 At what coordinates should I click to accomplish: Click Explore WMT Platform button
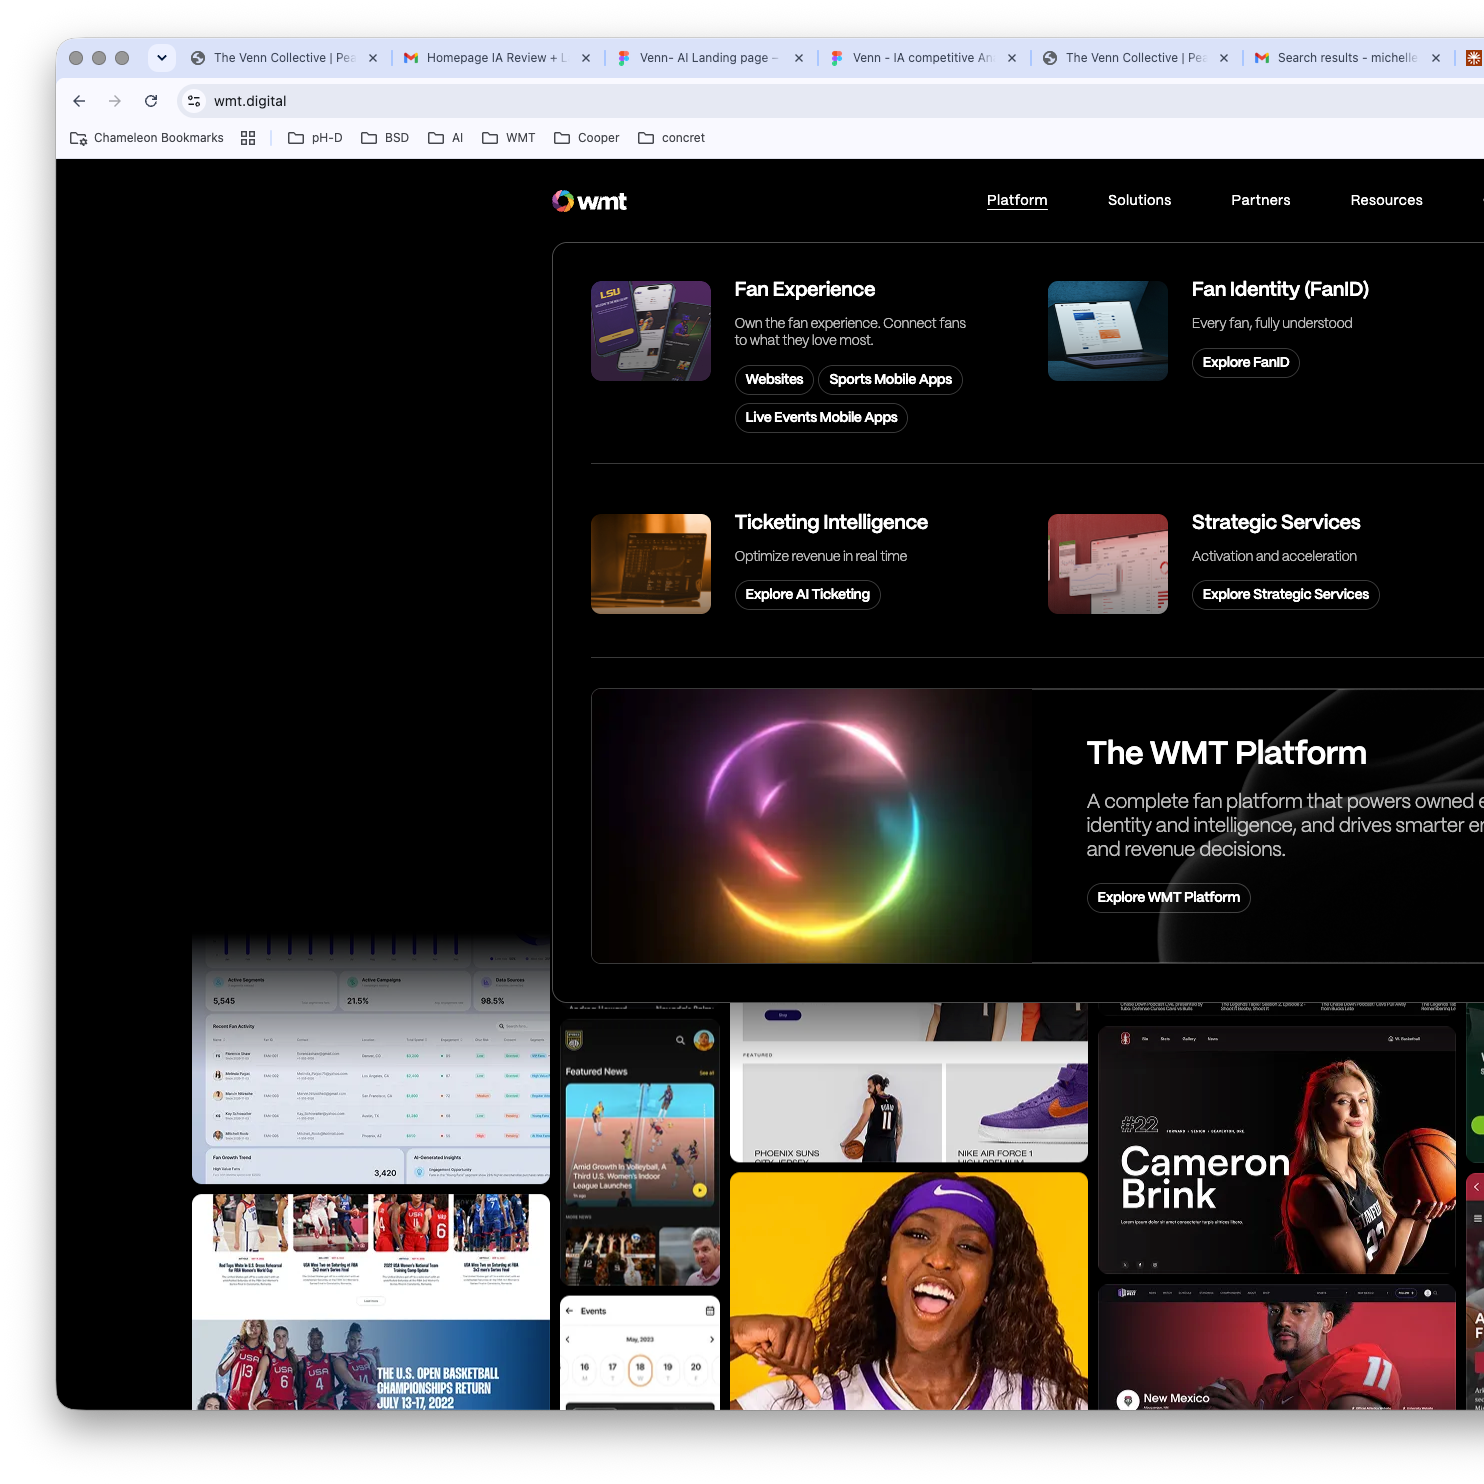tap(1168, 898)
